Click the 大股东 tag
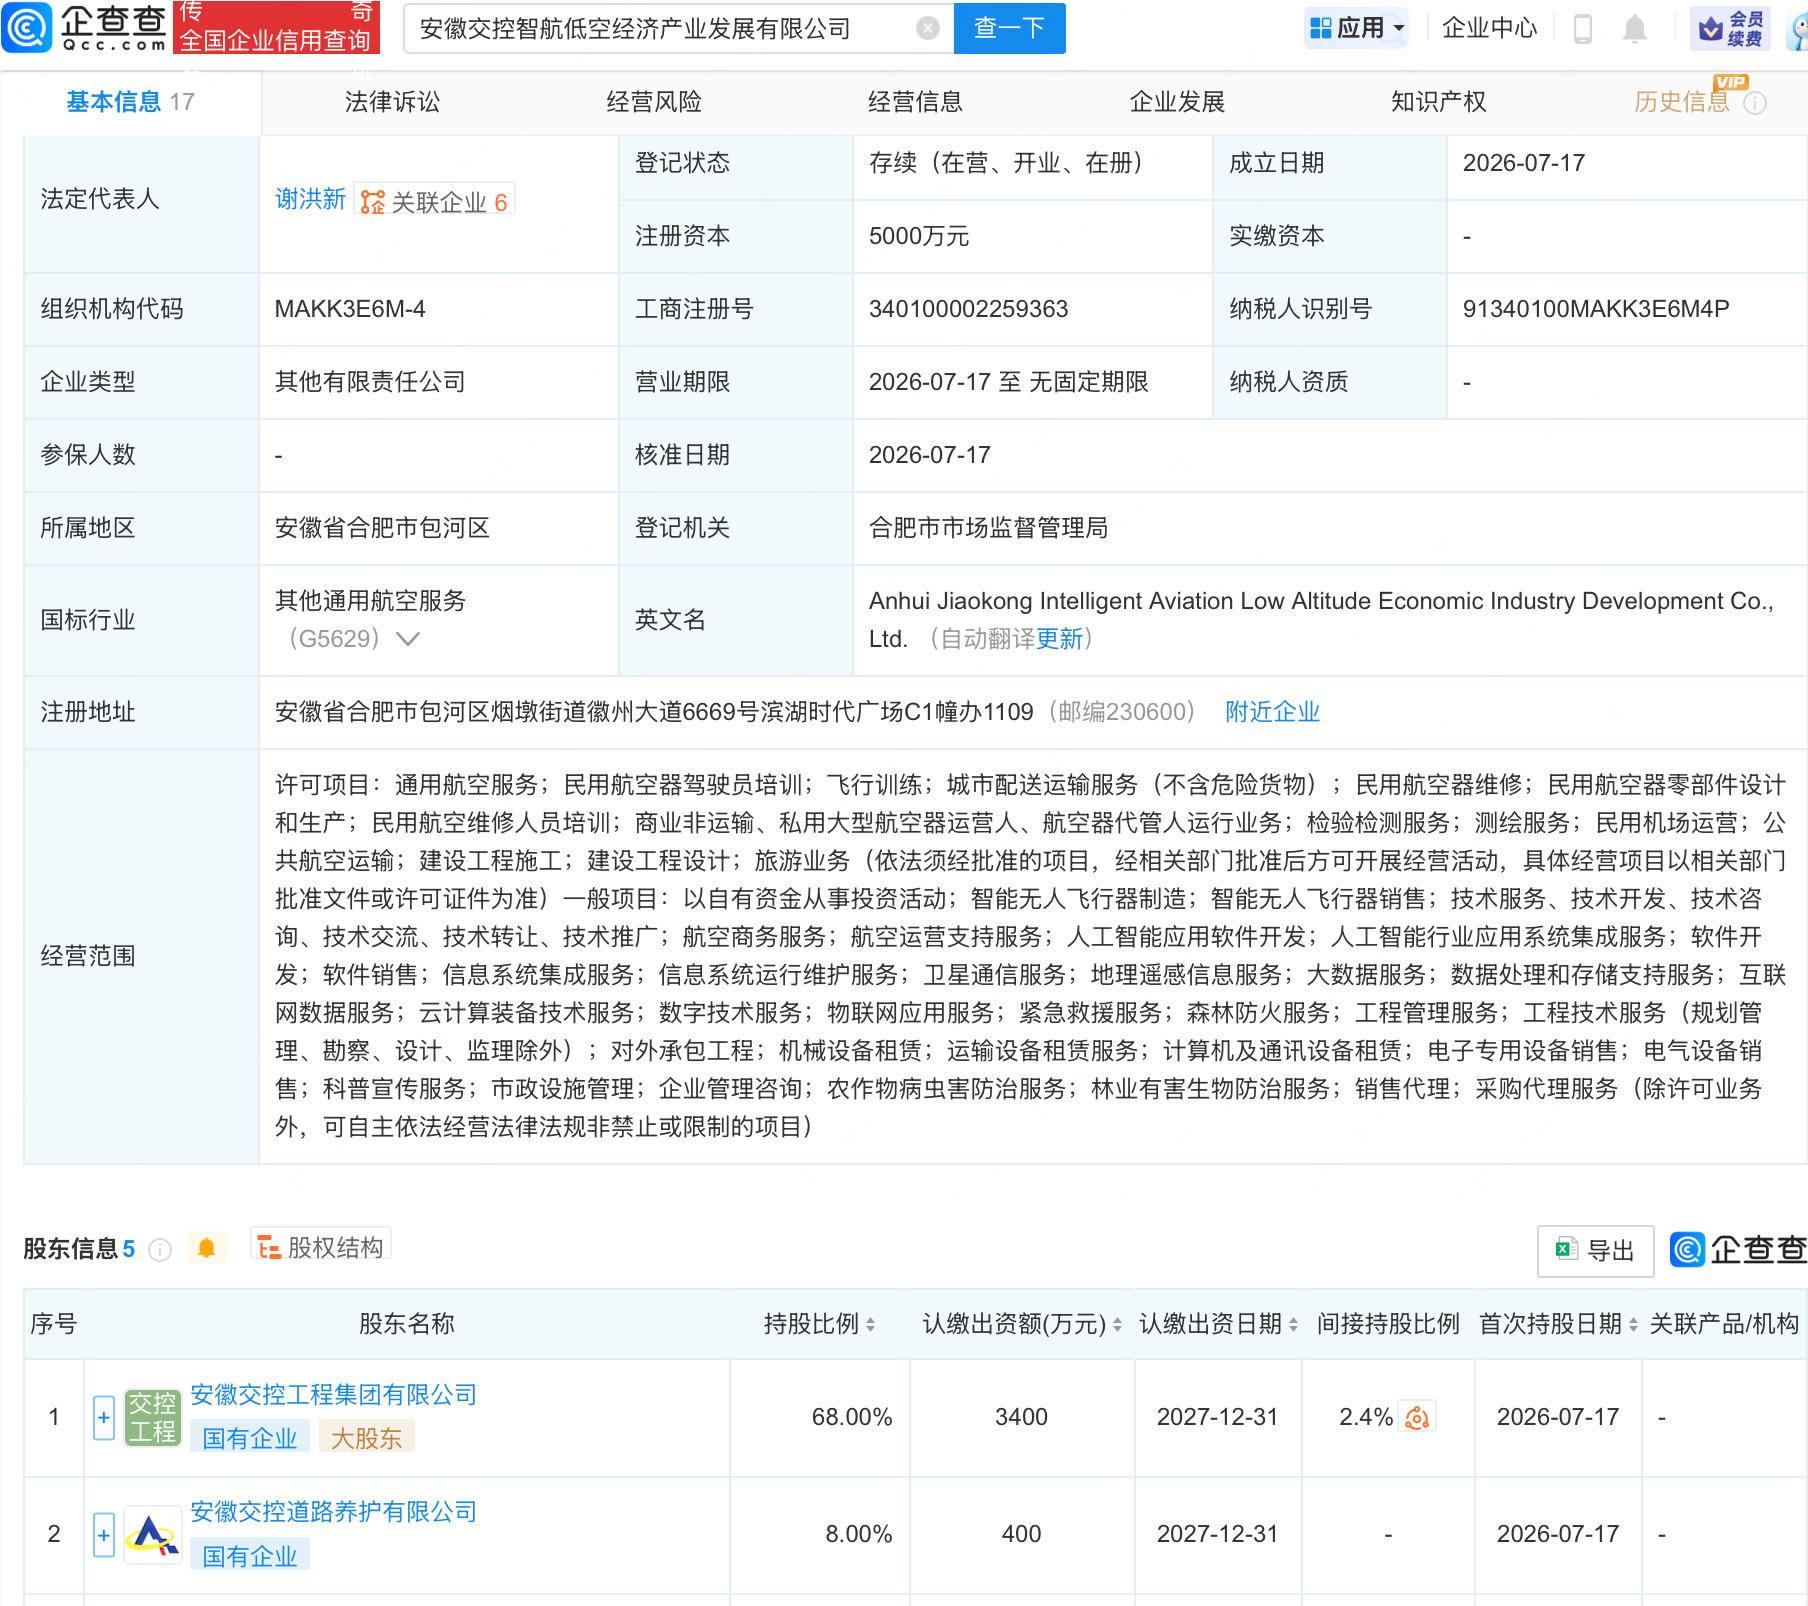Image resolution: width=1808 pixels, height=1606 pixels. pos(366,1439)
